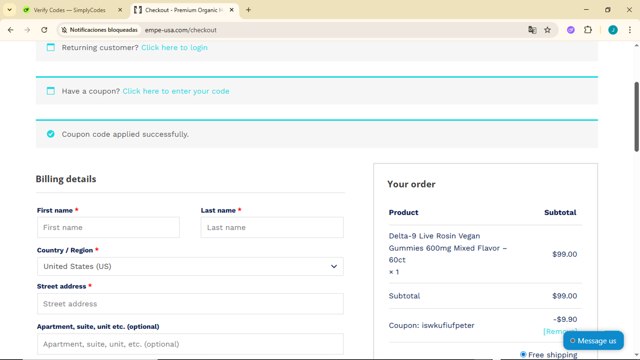Go back to the previous page
Screen dimensions: 640x360
(x=11, y=30)
